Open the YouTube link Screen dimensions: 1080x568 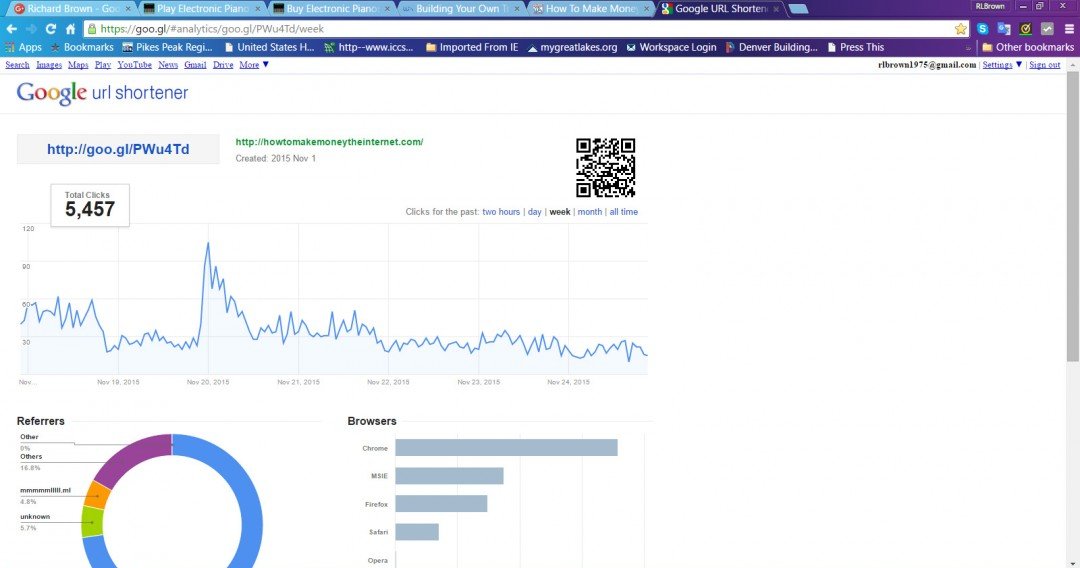(x=134, y=65)
